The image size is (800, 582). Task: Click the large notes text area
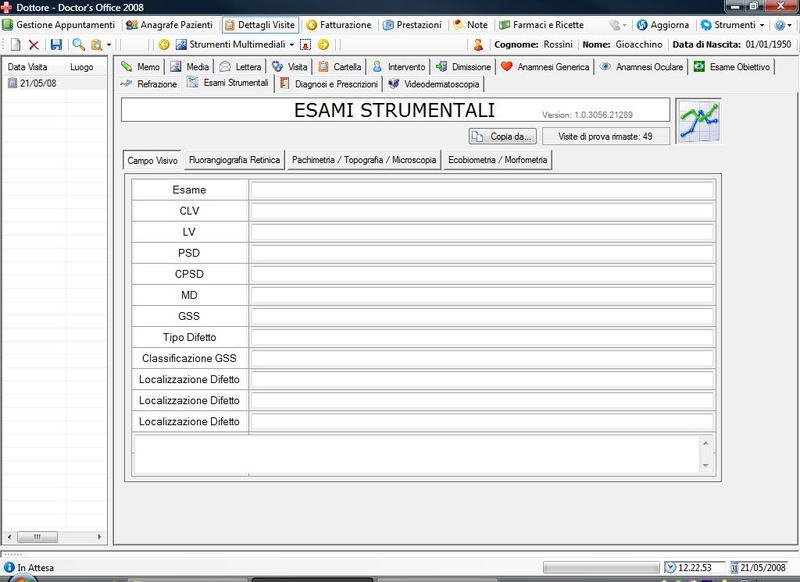tap(417, 454)
